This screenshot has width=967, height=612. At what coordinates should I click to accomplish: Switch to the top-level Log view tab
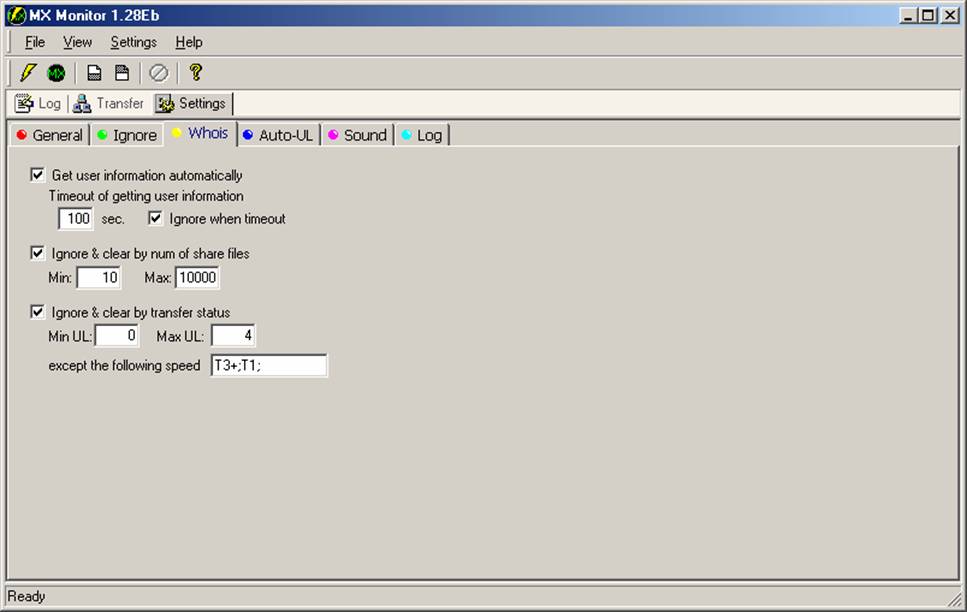pyautogui.click(x=38, y=104)
